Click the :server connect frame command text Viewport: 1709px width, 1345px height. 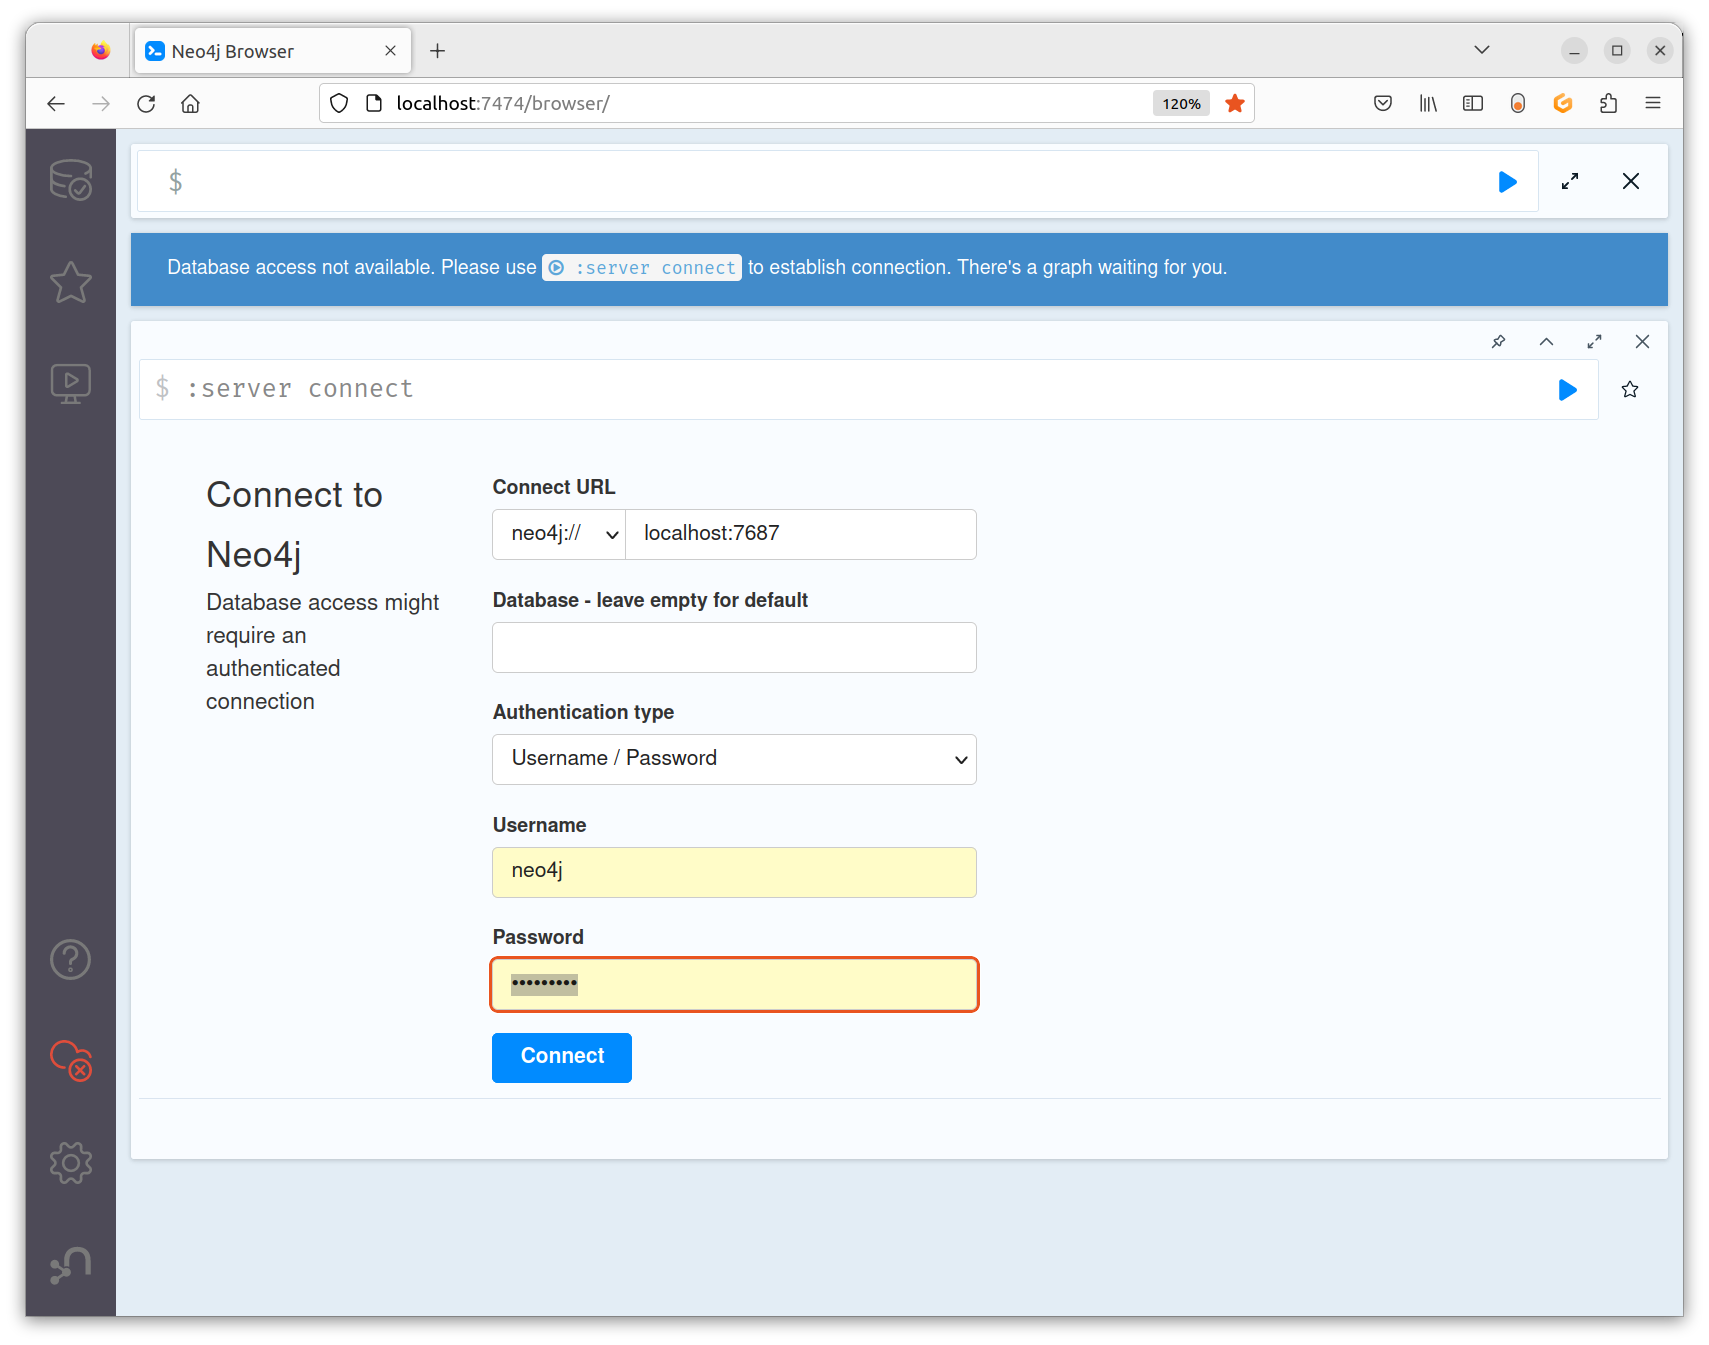pyautogui.click(x=300, y=389)
